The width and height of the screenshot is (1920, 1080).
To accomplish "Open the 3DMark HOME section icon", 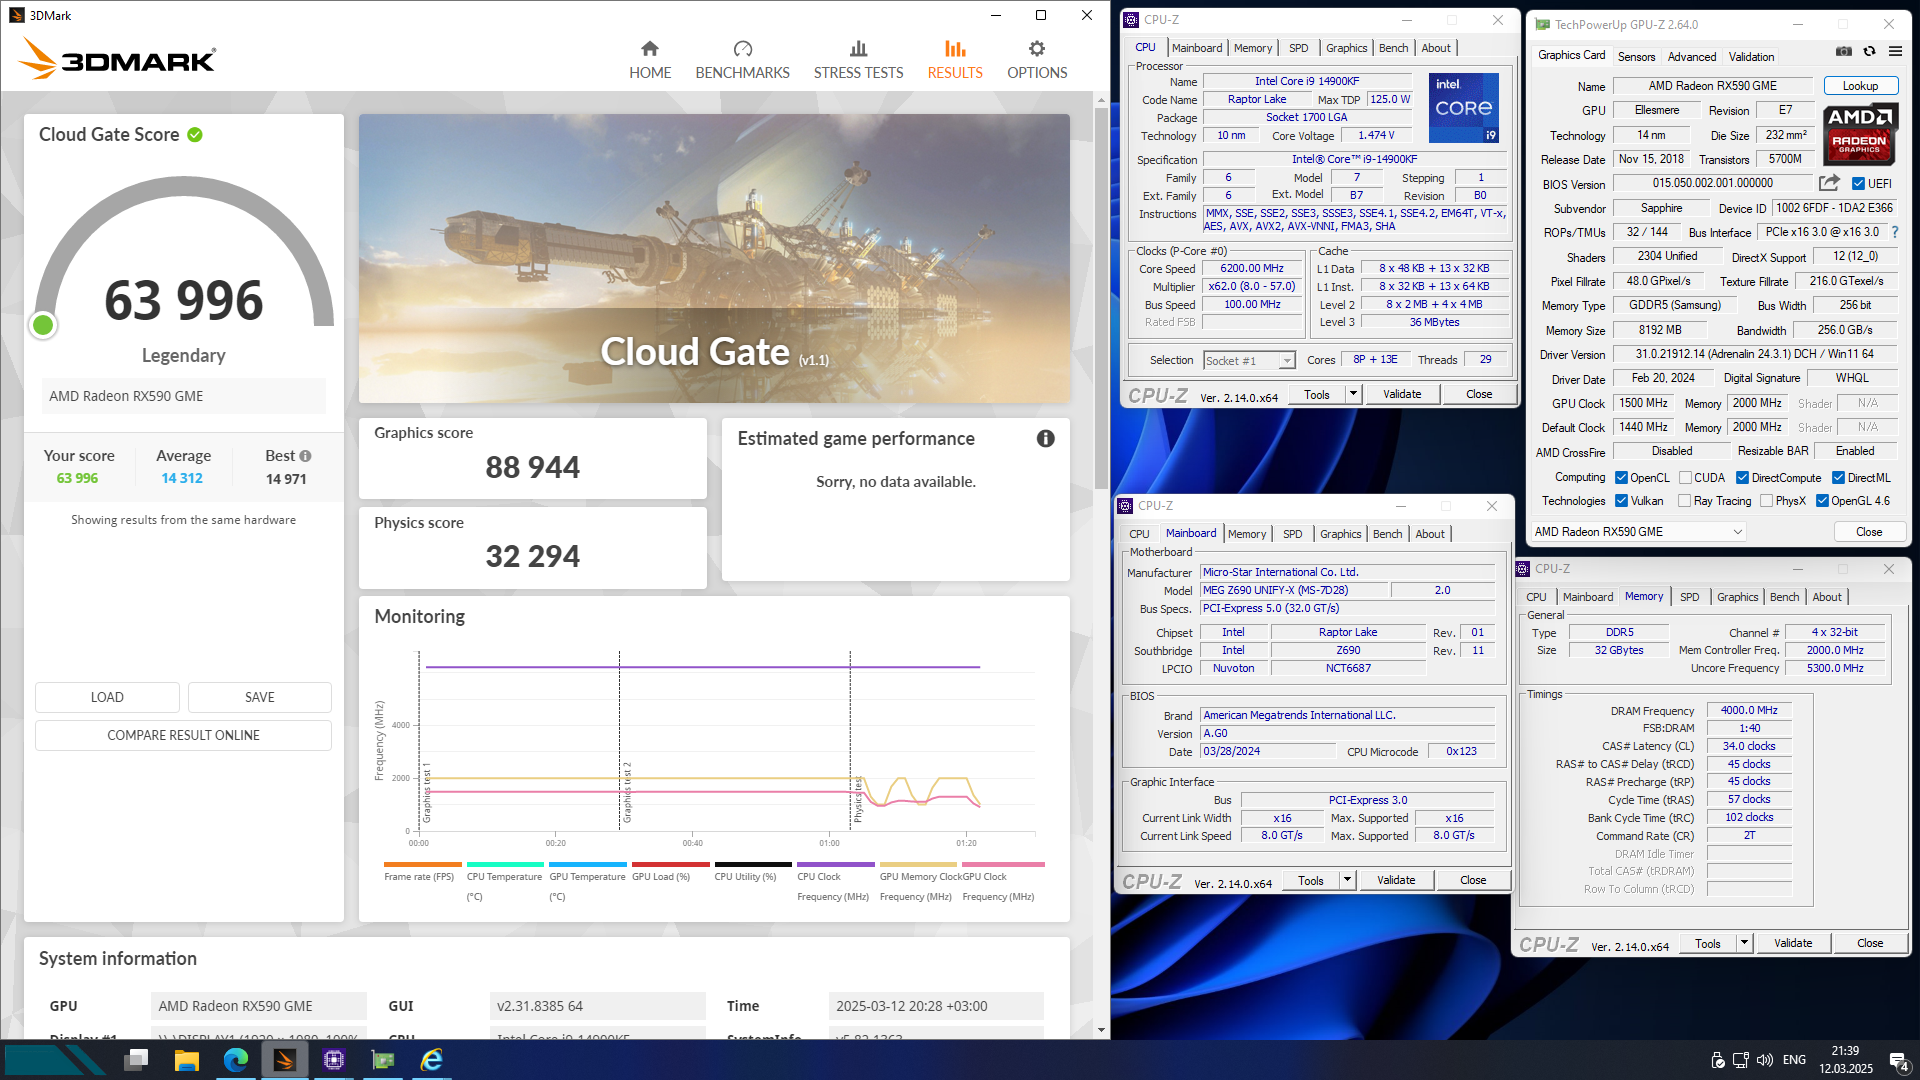I will (650, 49).
